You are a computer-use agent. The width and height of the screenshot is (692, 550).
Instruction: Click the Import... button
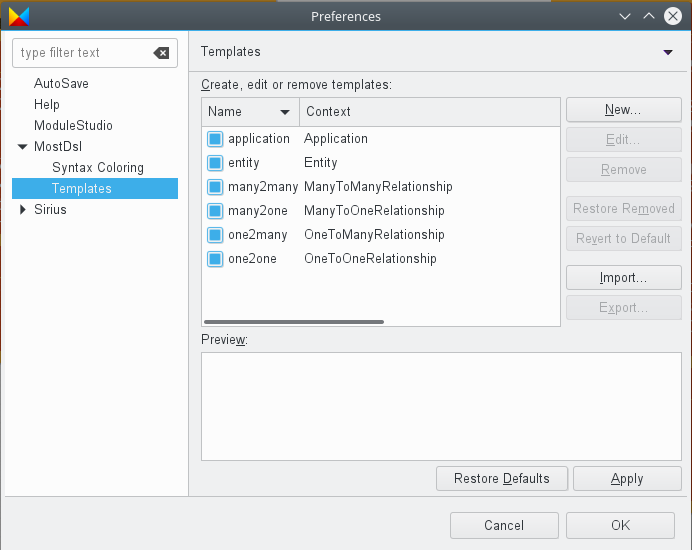pos(624,278)
